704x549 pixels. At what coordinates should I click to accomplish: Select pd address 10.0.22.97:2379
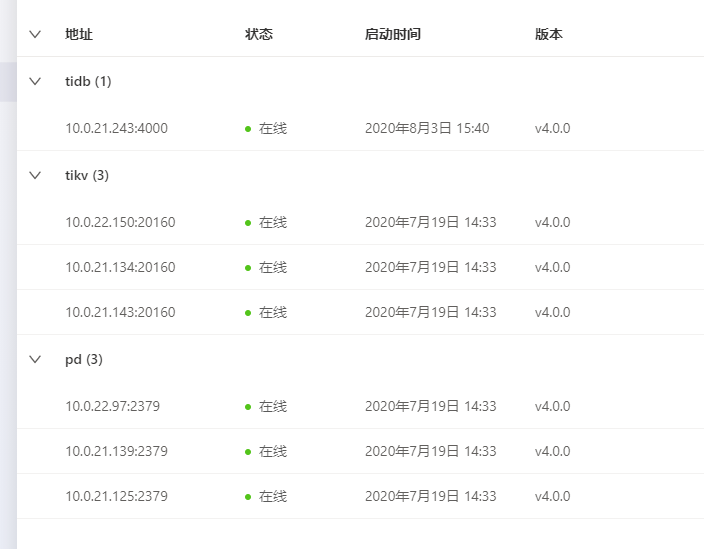click(113, 406)
